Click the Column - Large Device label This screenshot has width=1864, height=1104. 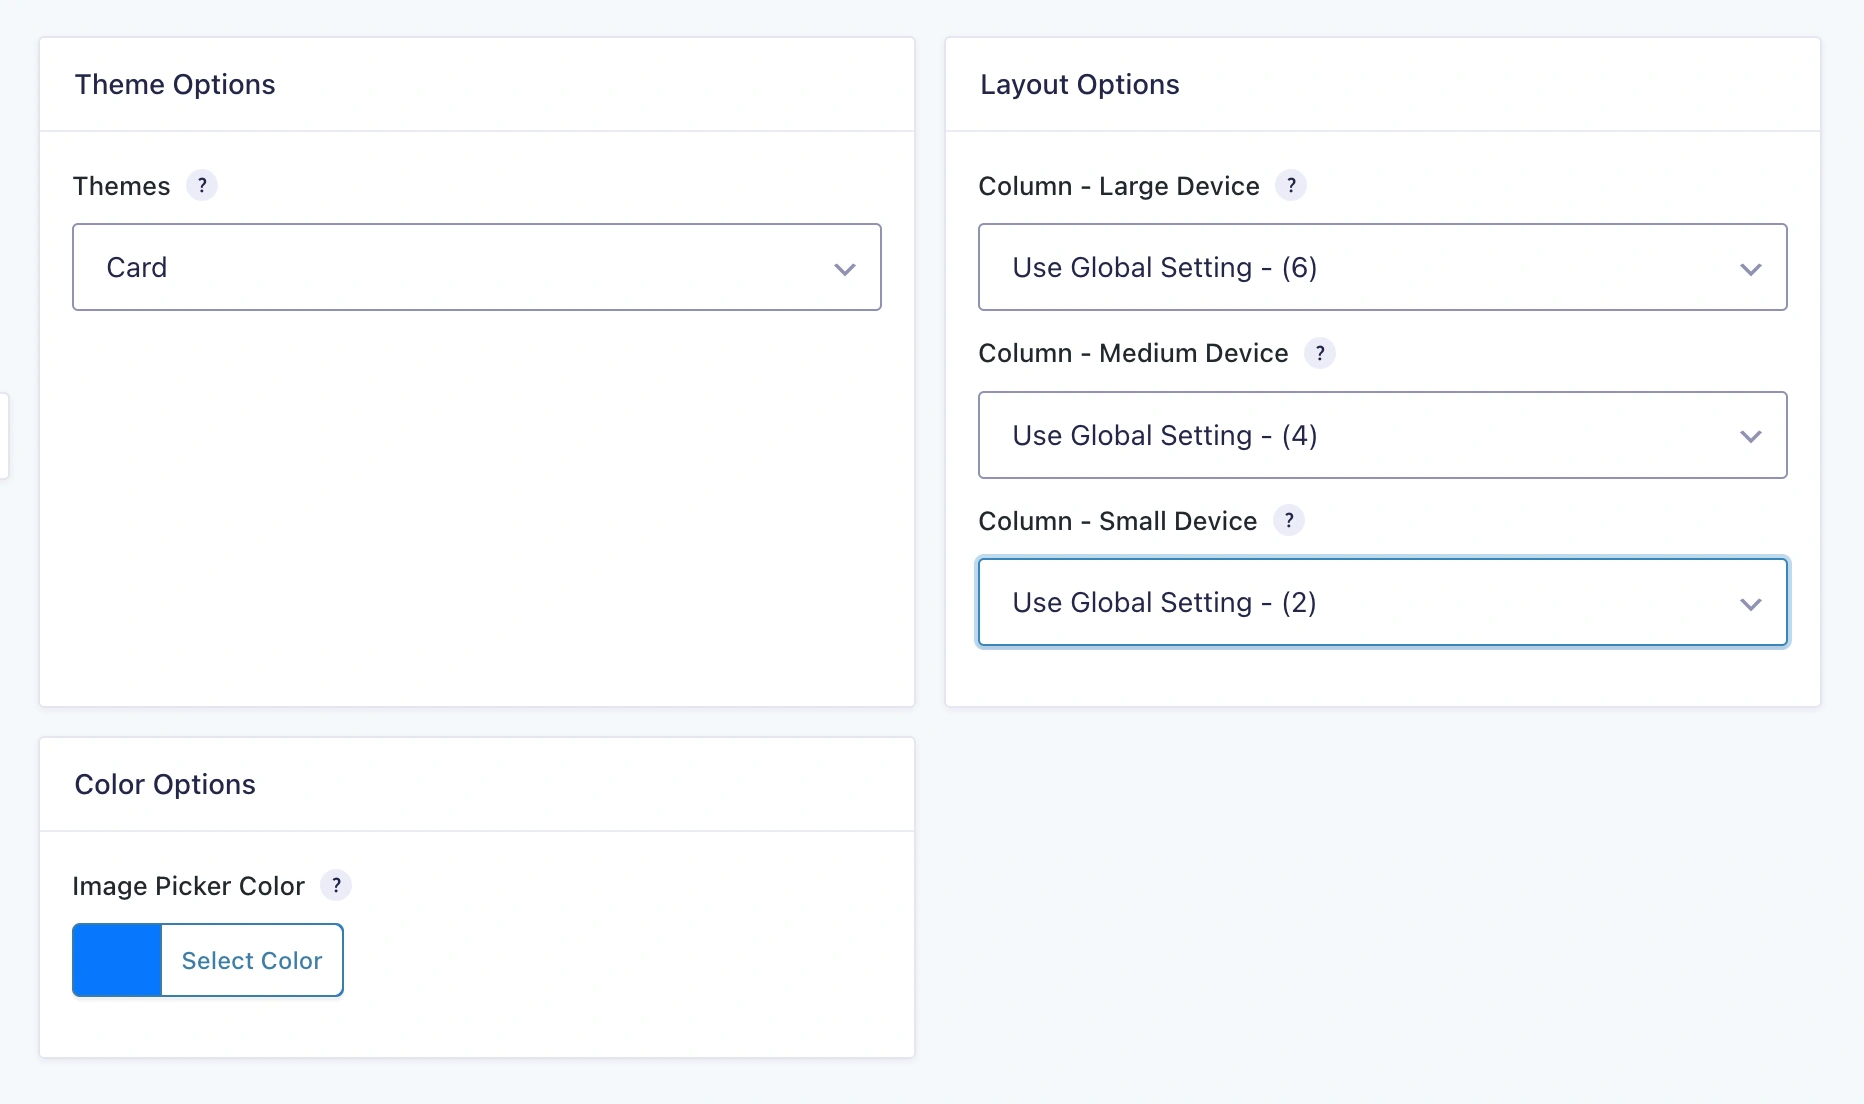[1119, 186]
